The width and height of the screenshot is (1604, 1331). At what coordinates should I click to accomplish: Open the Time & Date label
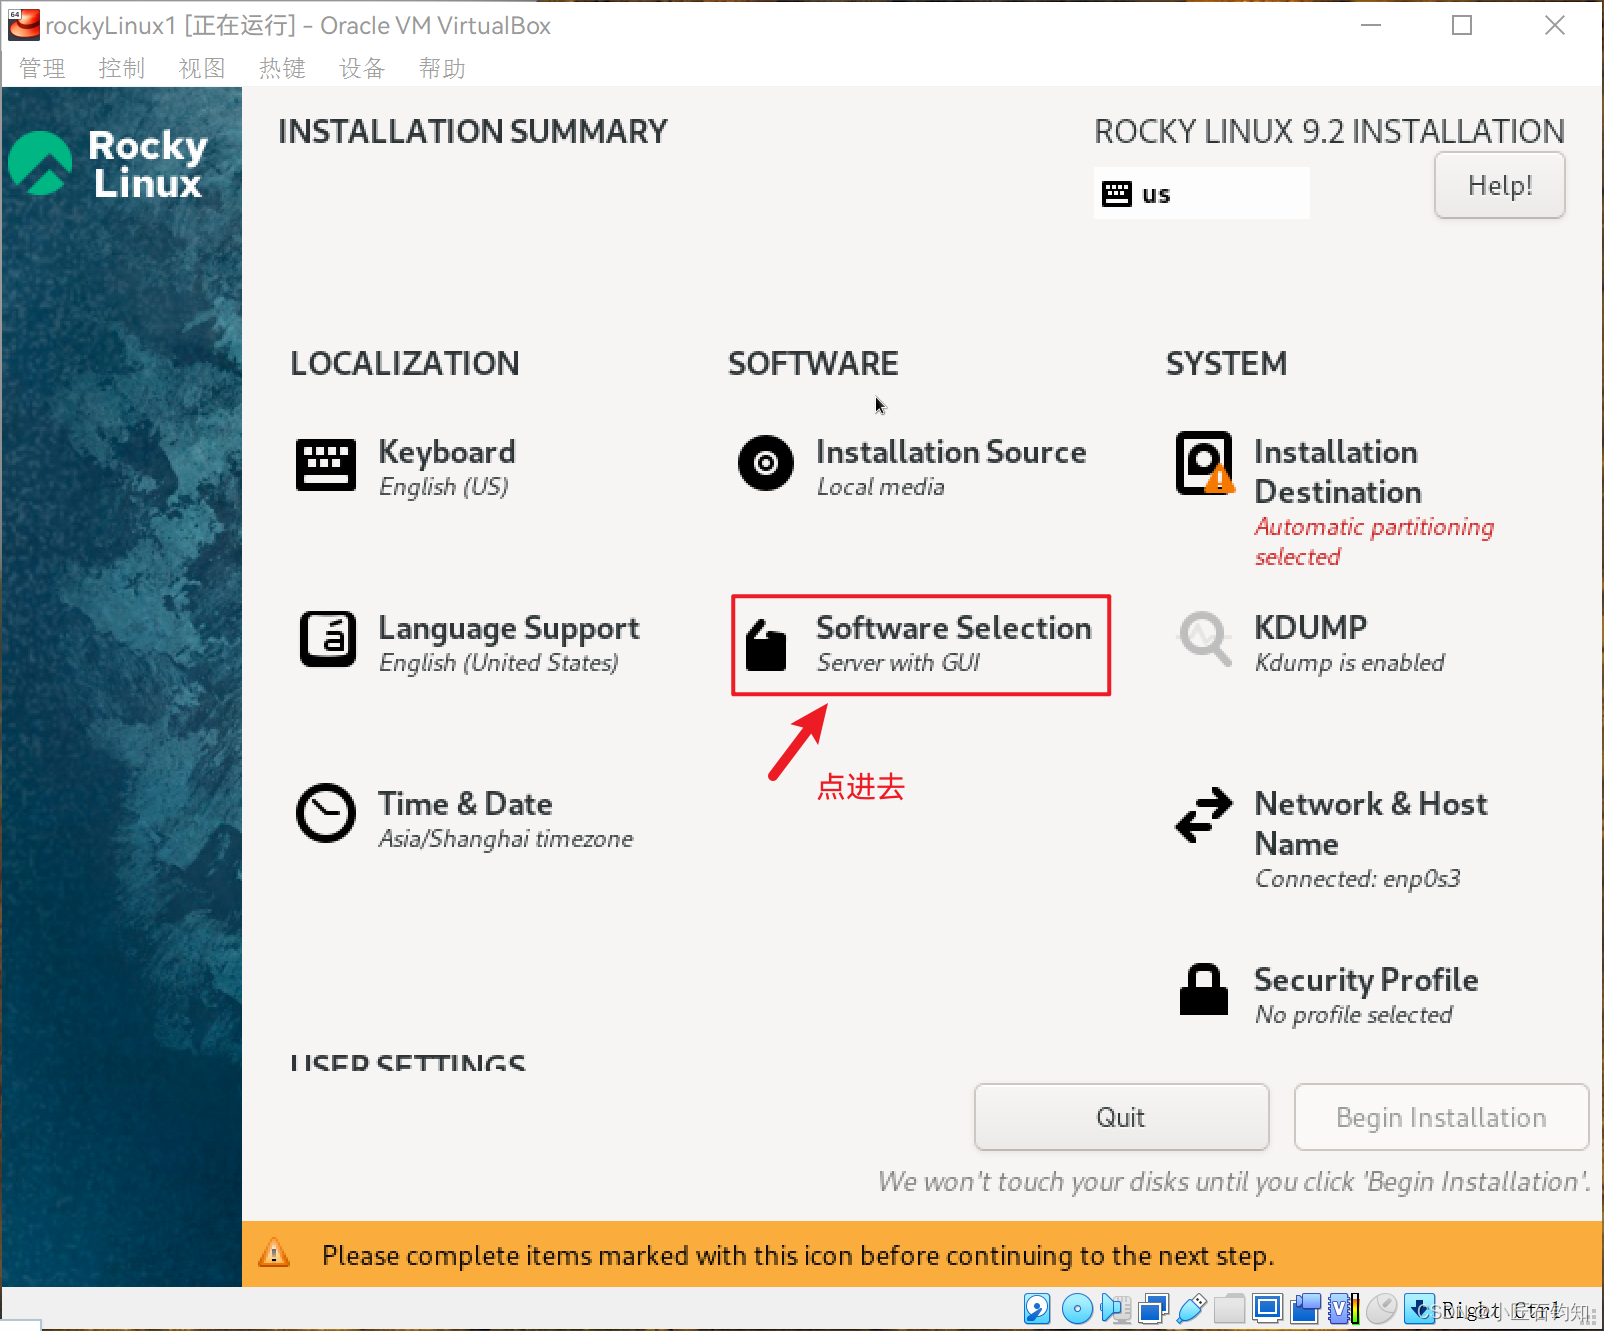pos(465,804)
